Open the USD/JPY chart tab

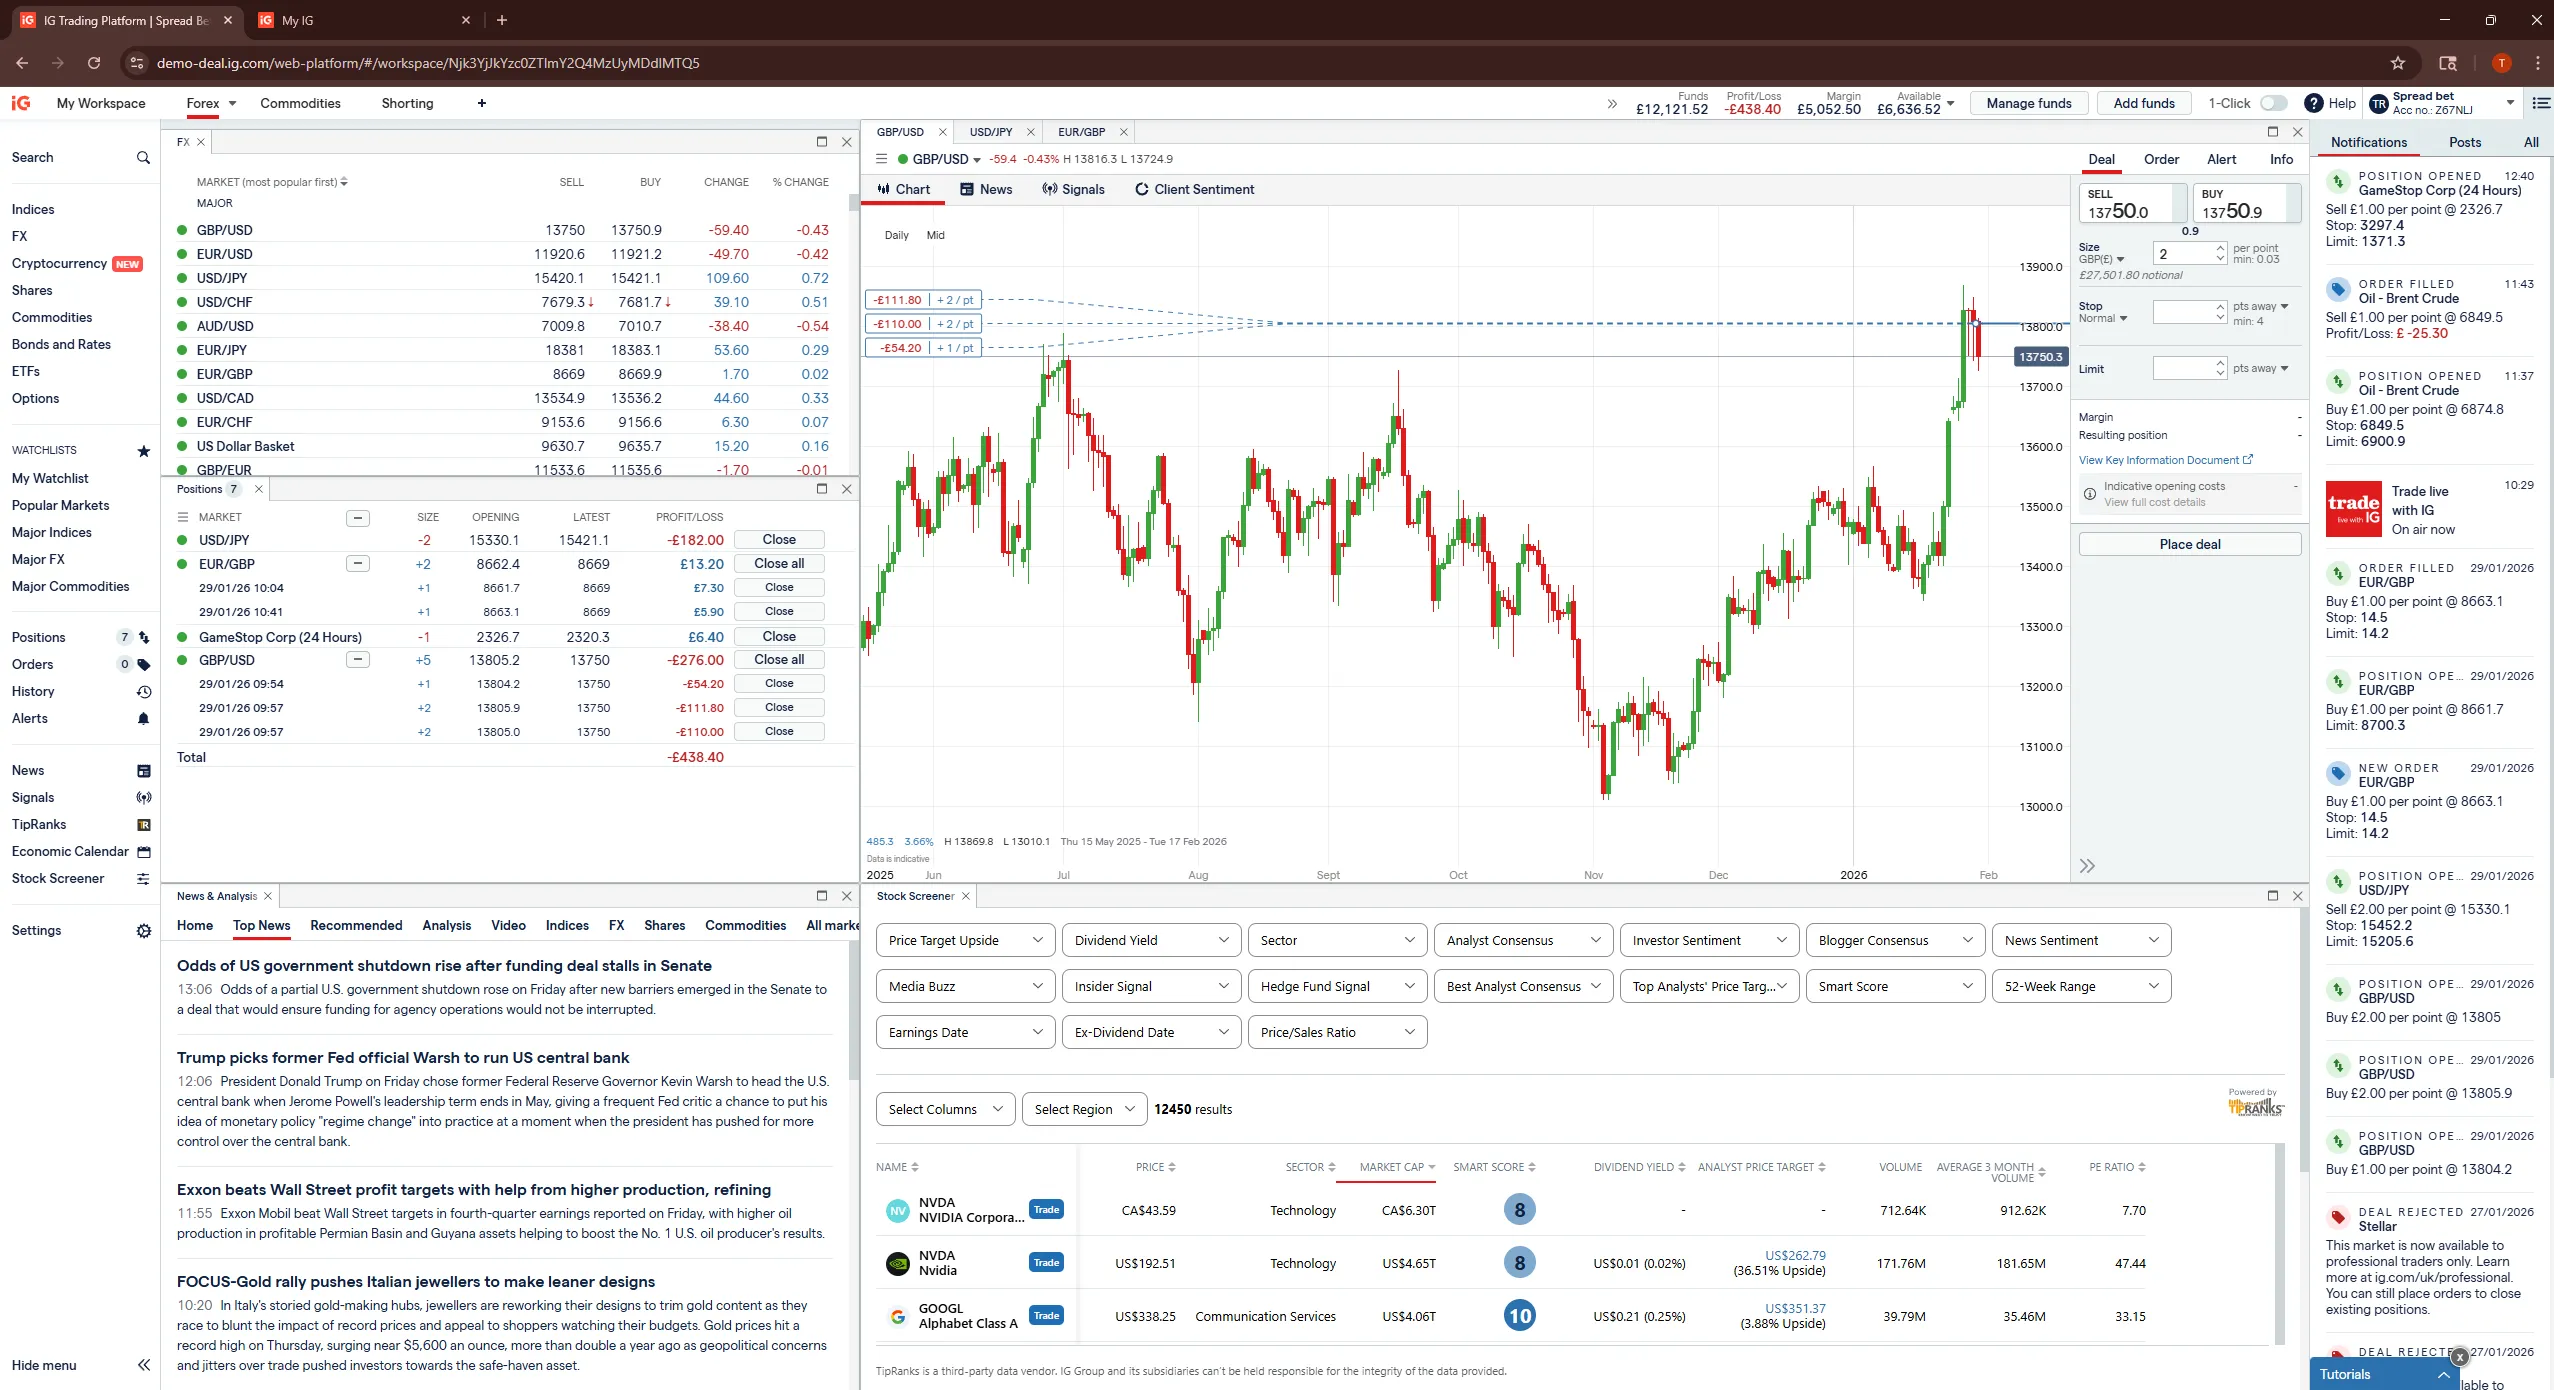click(990, 132)
